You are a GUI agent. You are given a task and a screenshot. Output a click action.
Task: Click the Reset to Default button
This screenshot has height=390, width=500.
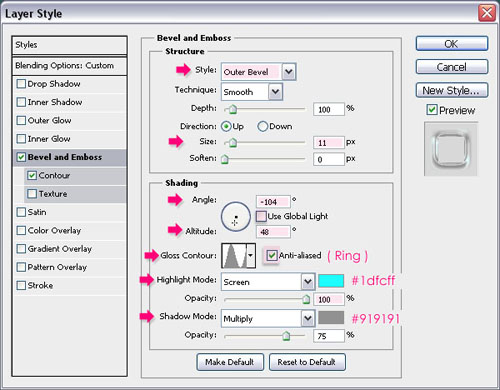307,362
